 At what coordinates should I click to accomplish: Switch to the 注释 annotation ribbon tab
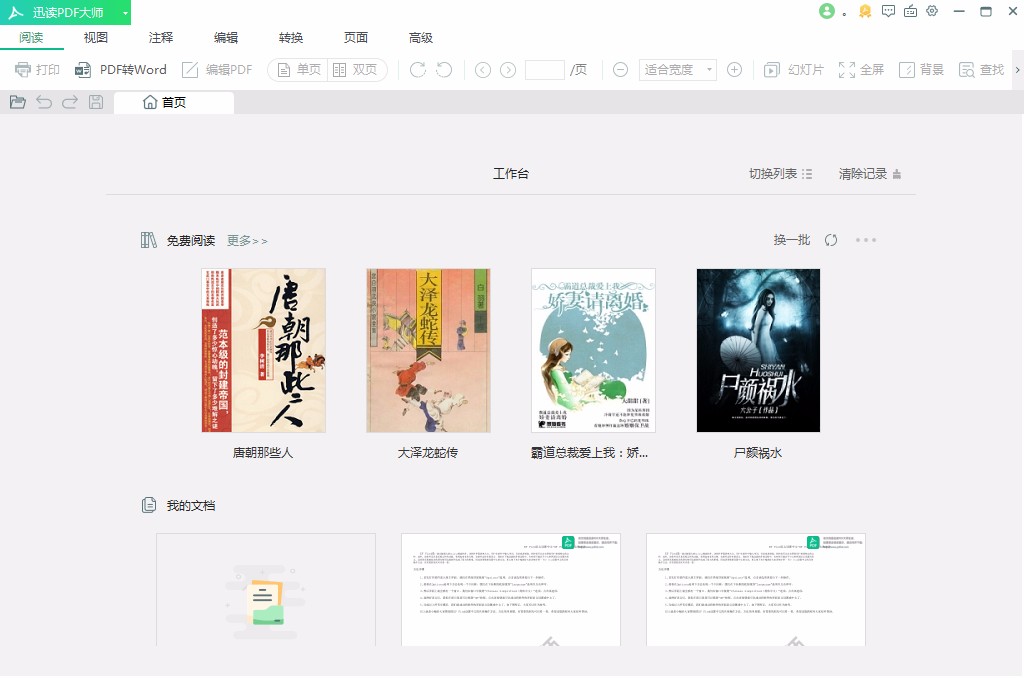click(x=159, y=37)
